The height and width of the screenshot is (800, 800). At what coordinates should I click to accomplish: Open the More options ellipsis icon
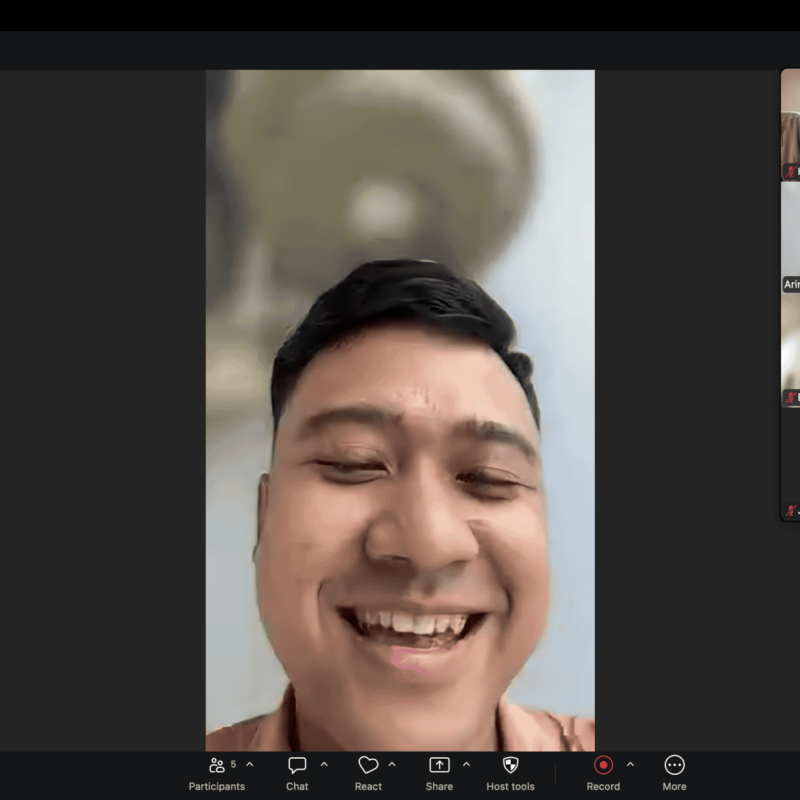point(674,765)
